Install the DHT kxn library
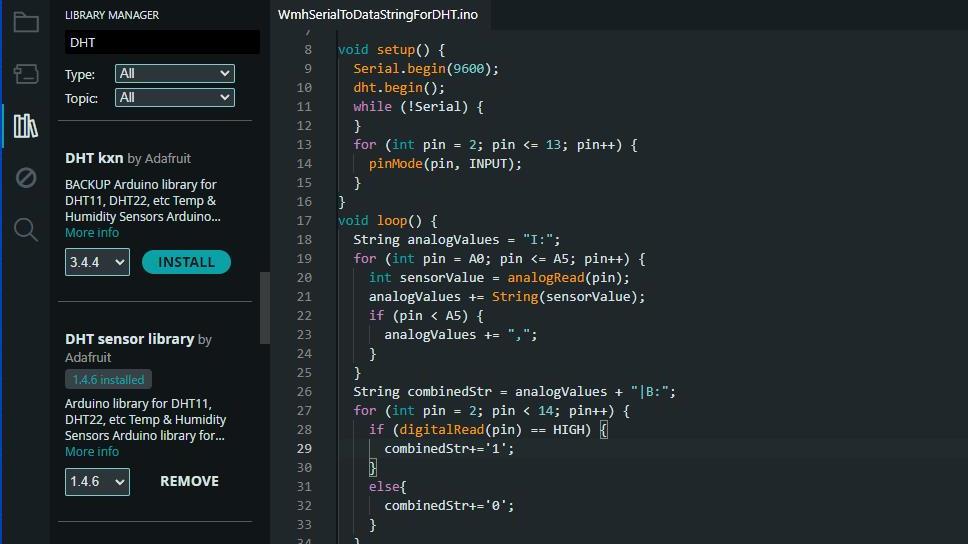 (186, 262)
